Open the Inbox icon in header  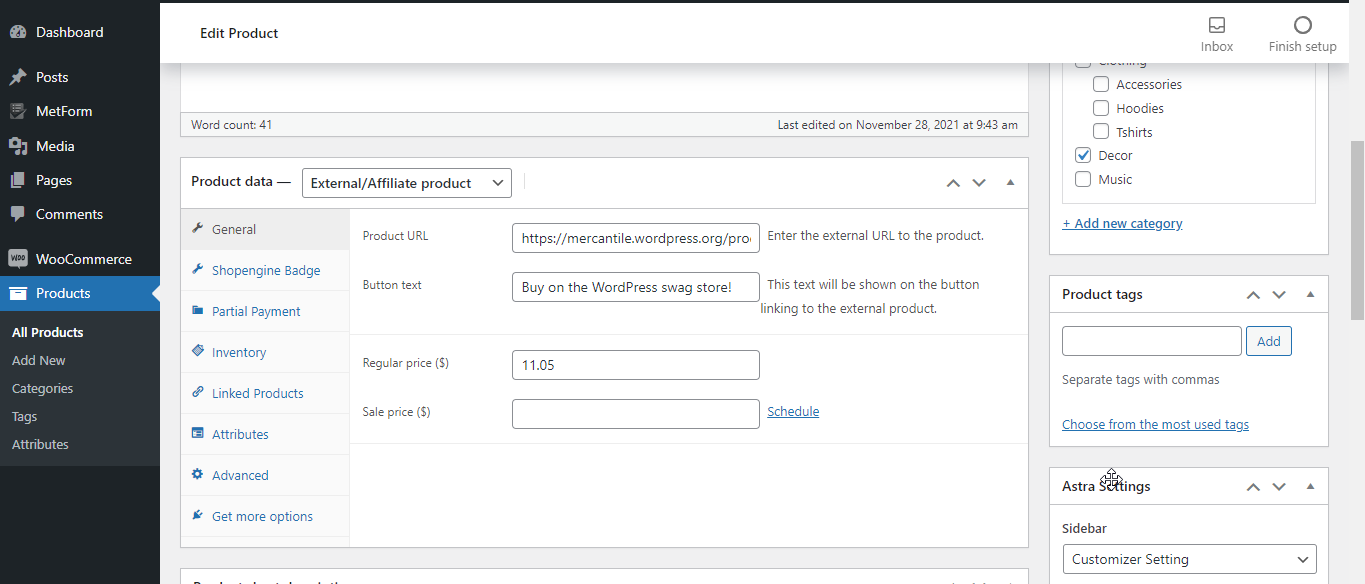coord(1217,26)
